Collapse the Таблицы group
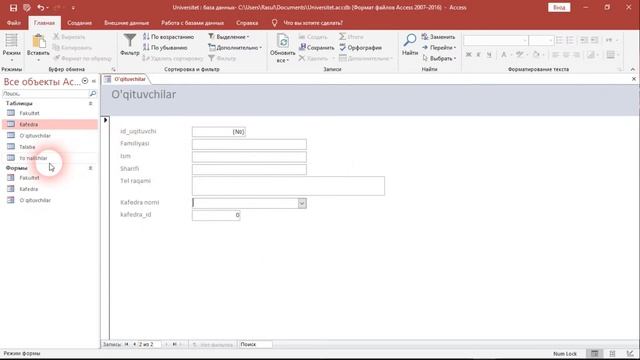The width and height of the screenshot is (640, 360). point(90,104)
